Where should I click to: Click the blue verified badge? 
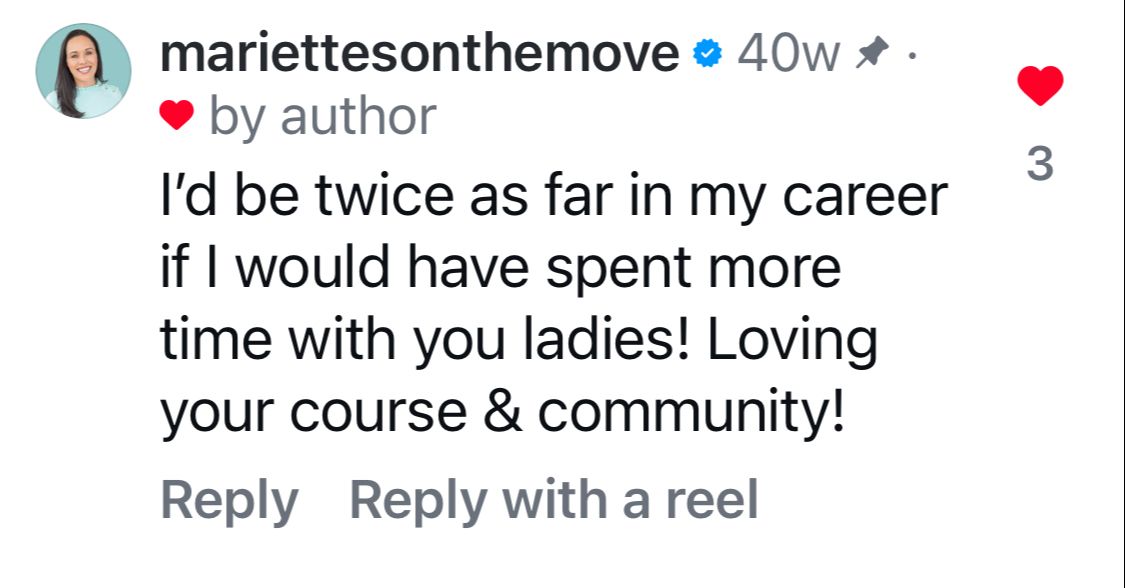[708, 54]
